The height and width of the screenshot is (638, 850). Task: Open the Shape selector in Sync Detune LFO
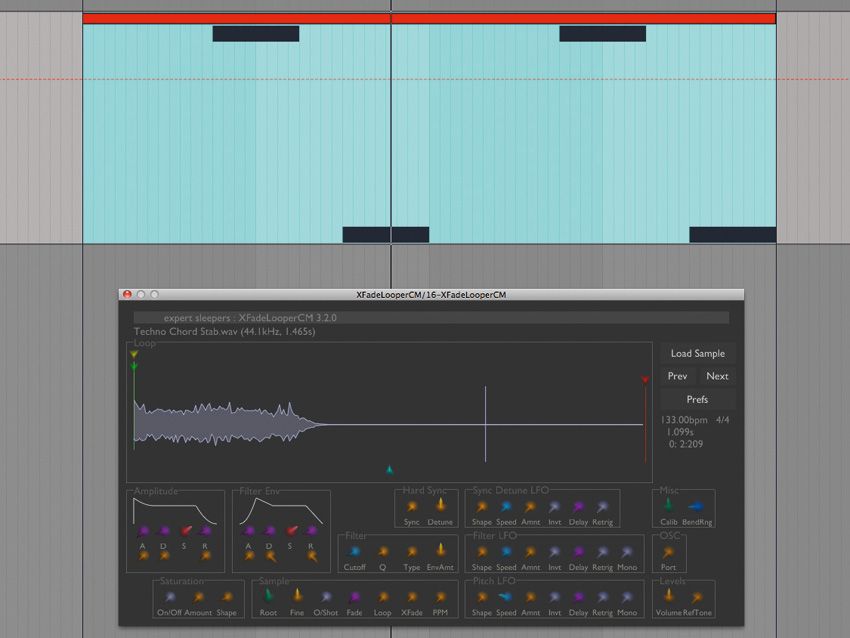coord(483,507)
